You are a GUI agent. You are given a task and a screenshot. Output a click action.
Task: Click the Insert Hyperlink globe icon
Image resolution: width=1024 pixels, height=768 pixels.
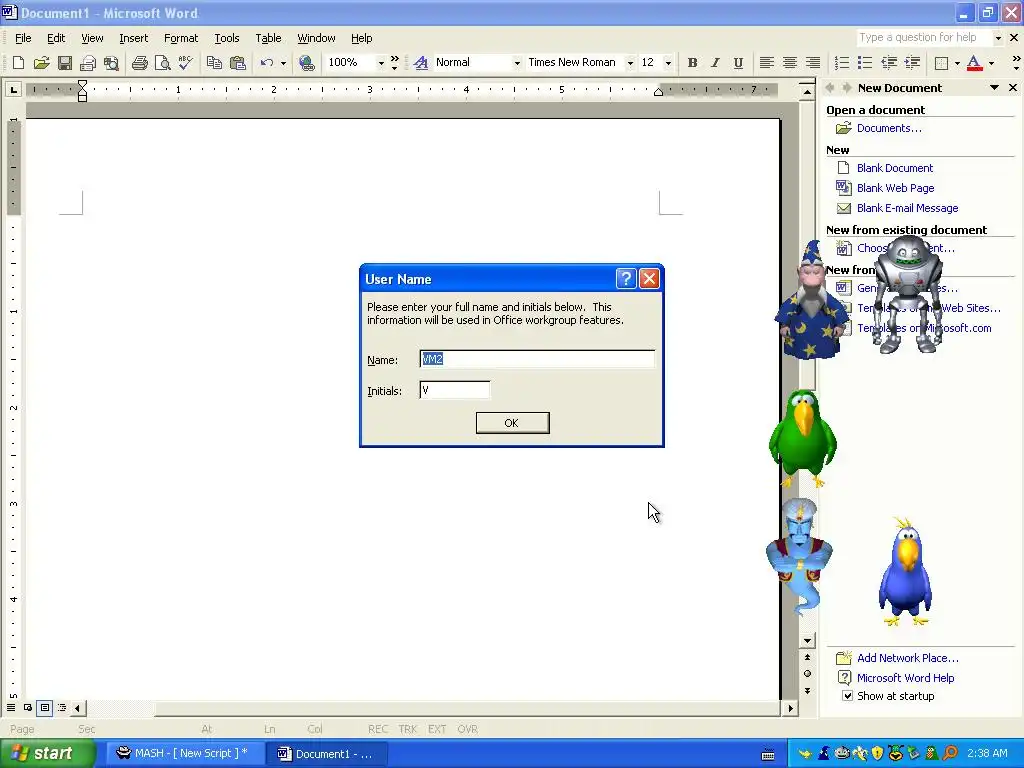pyautogui.click(x=306, y=63)
